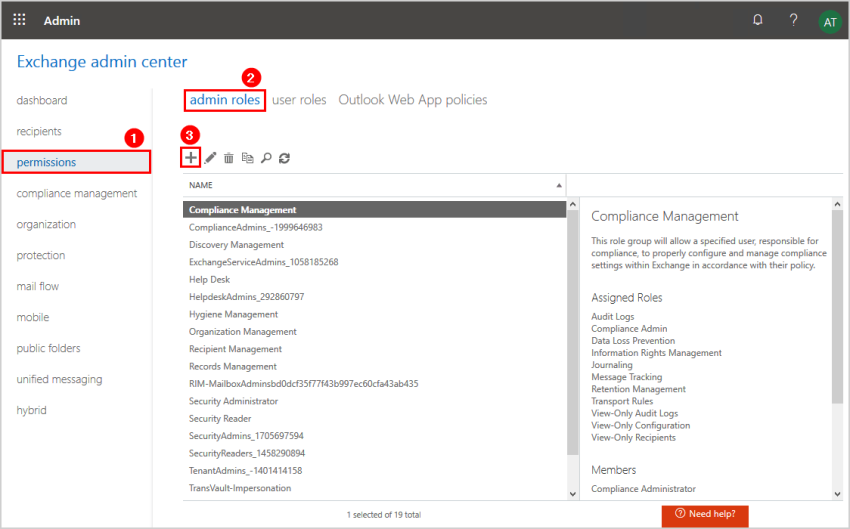The image size is (850, 529).
Task: Refresh the role group list
Action: [x=284, y=158]
